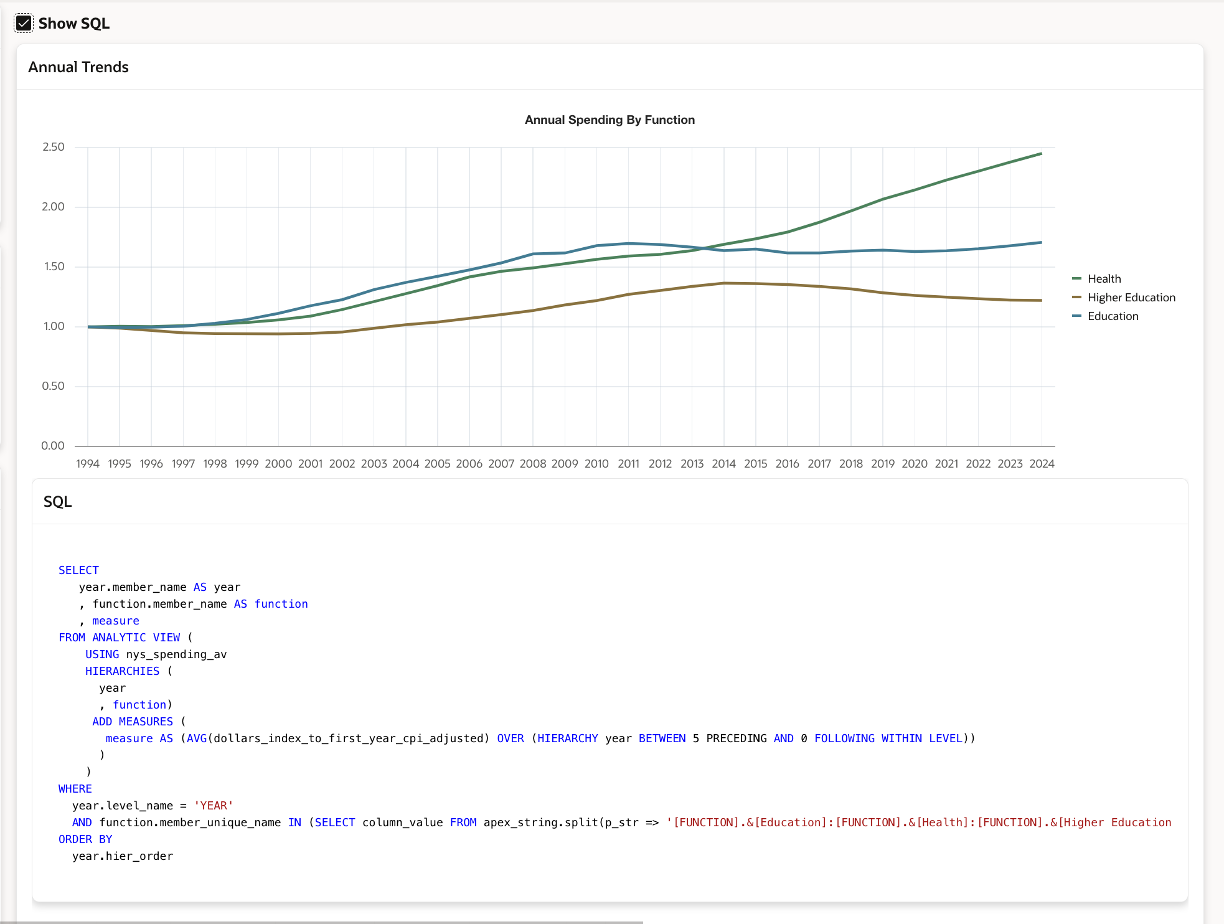Click the SELECT keyword on the first SQL line
1224x924 pixels.
pos(79,570)
